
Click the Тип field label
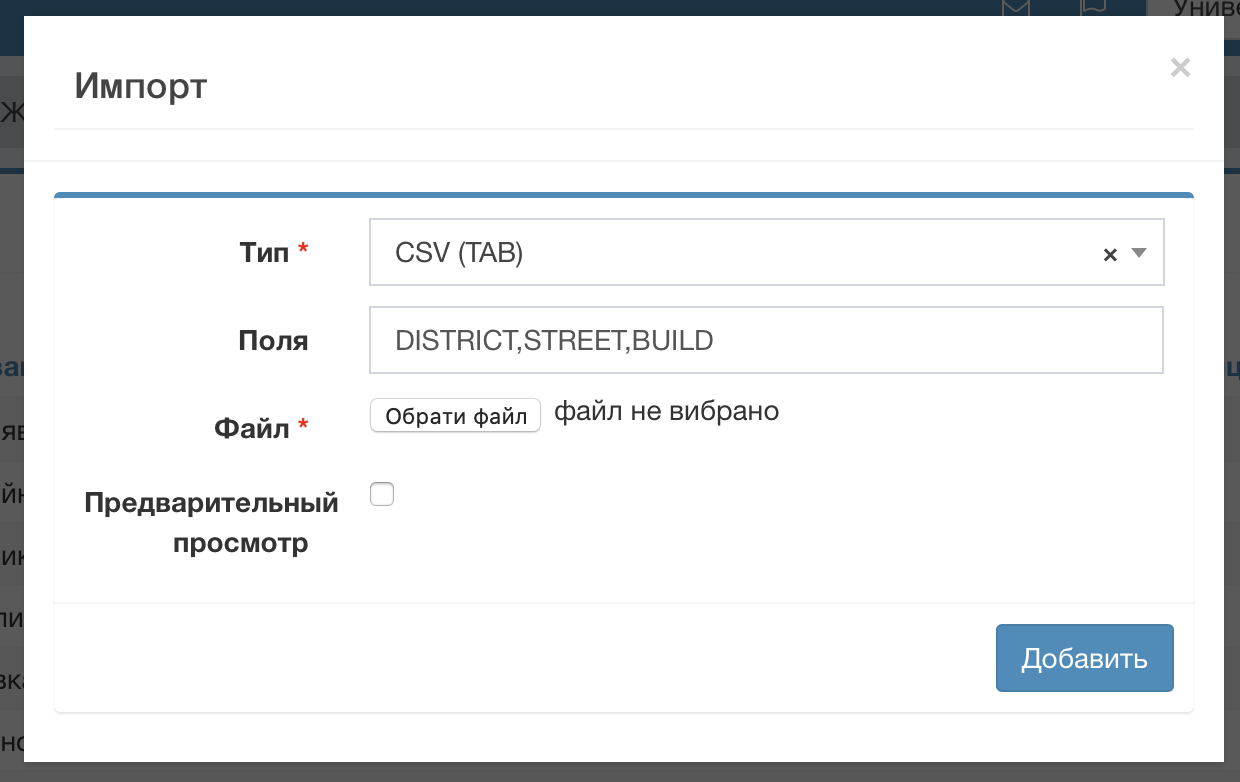[264, 253]
